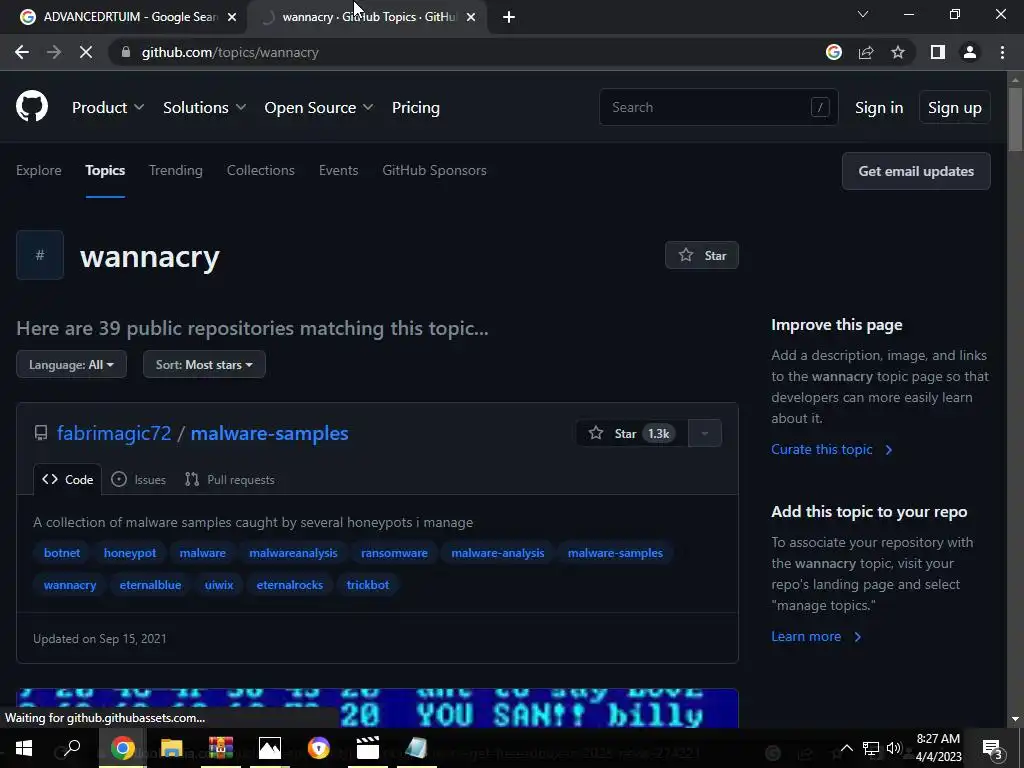Click the ransomware topic tag

pyautogui.click(x=394, y=552)
